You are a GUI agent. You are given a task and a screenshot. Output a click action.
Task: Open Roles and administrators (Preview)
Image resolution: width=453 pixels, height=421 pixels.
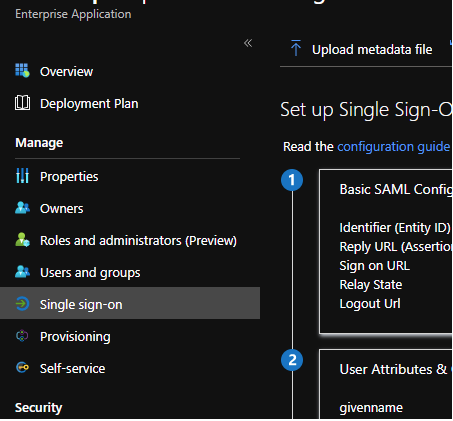pyautogui.click(x=138, y=241)
